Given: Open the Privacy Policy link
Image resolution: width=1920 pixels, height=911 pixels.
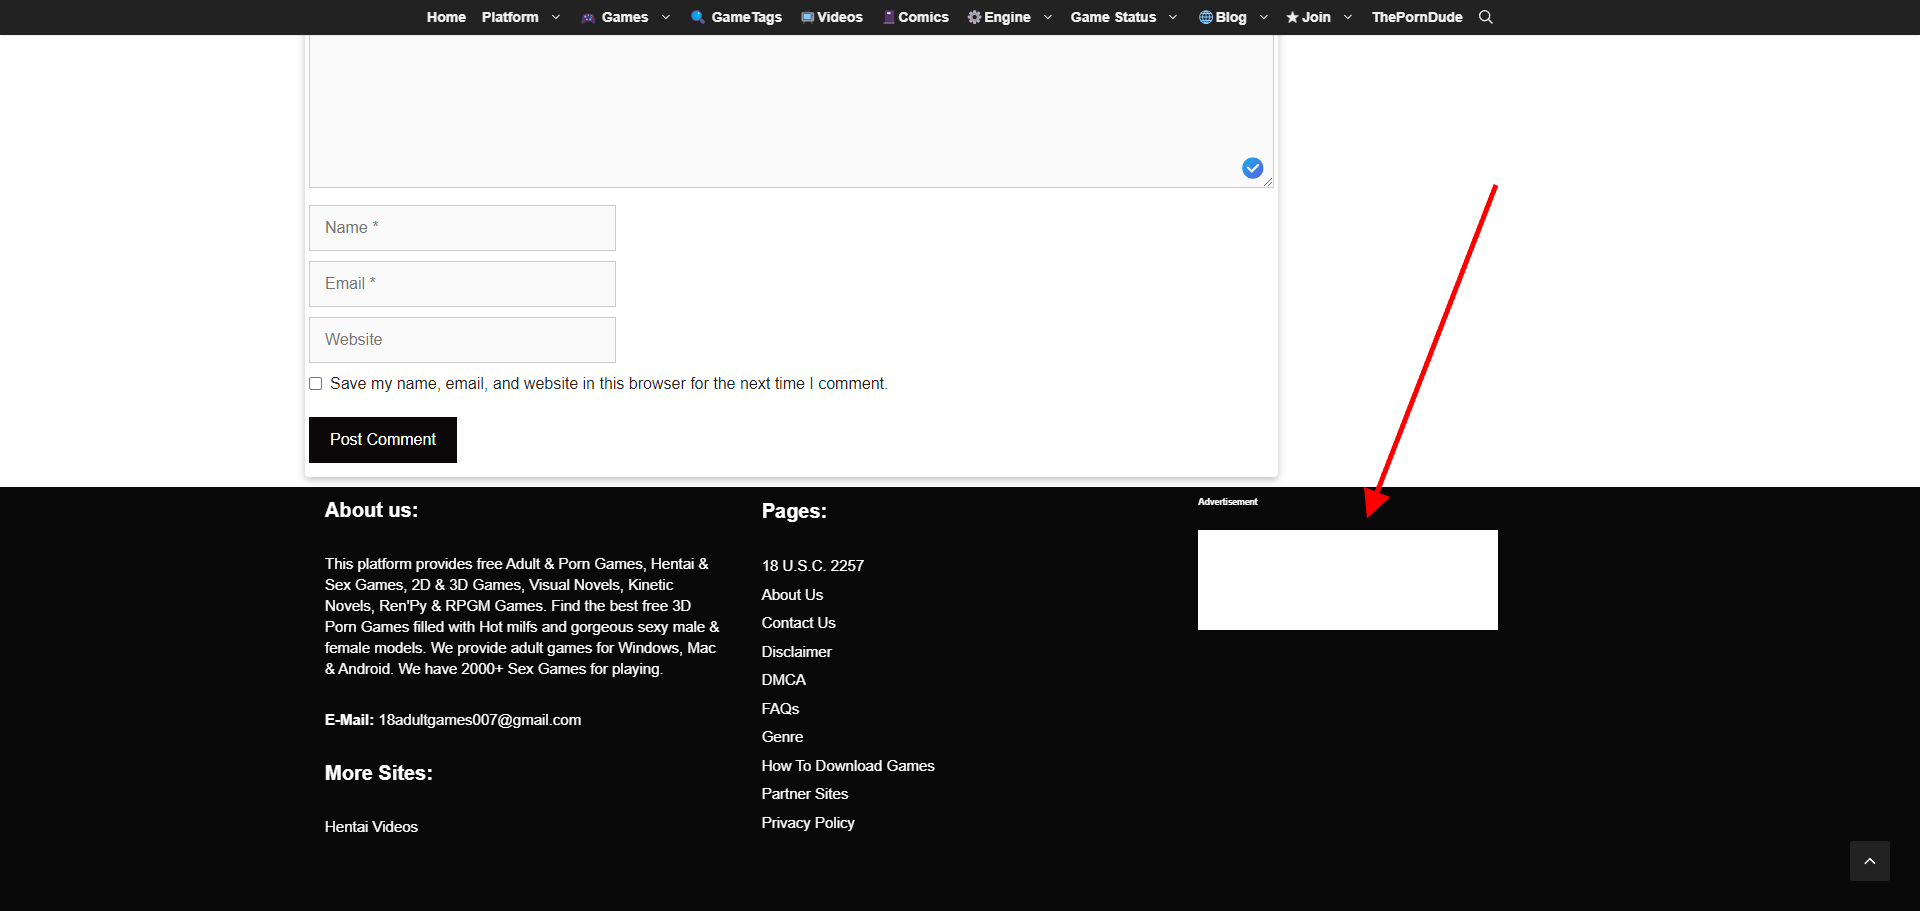Looking at the screenshot, I should point(808,823).
